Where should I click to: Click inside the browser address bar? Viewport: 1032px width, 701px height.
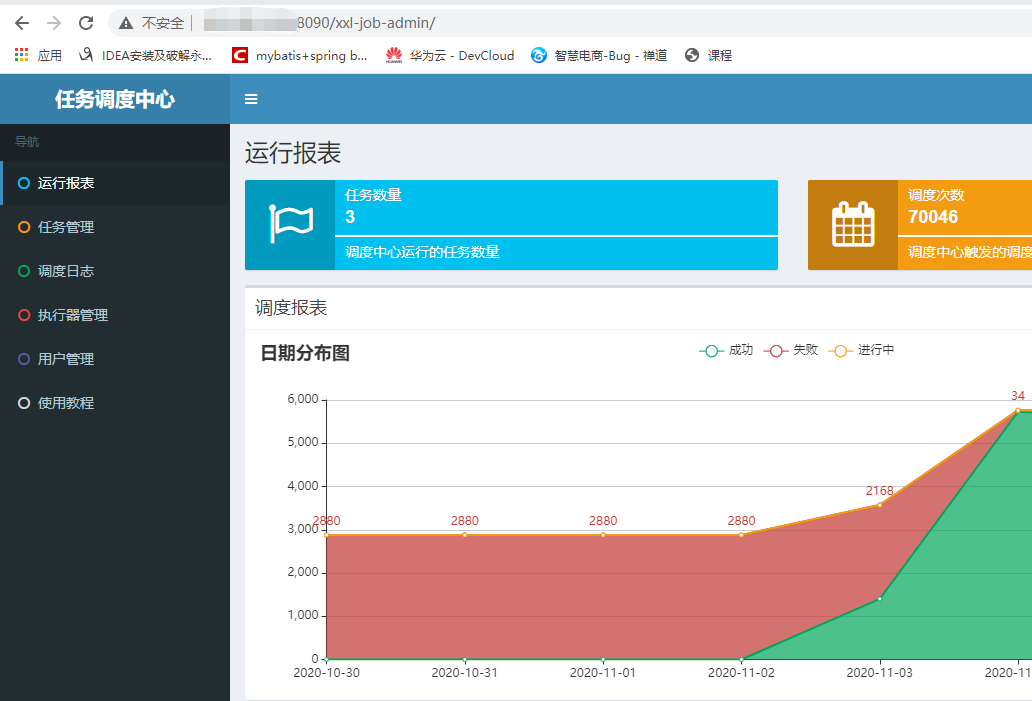pyautogui.click(x=400, y=21)
